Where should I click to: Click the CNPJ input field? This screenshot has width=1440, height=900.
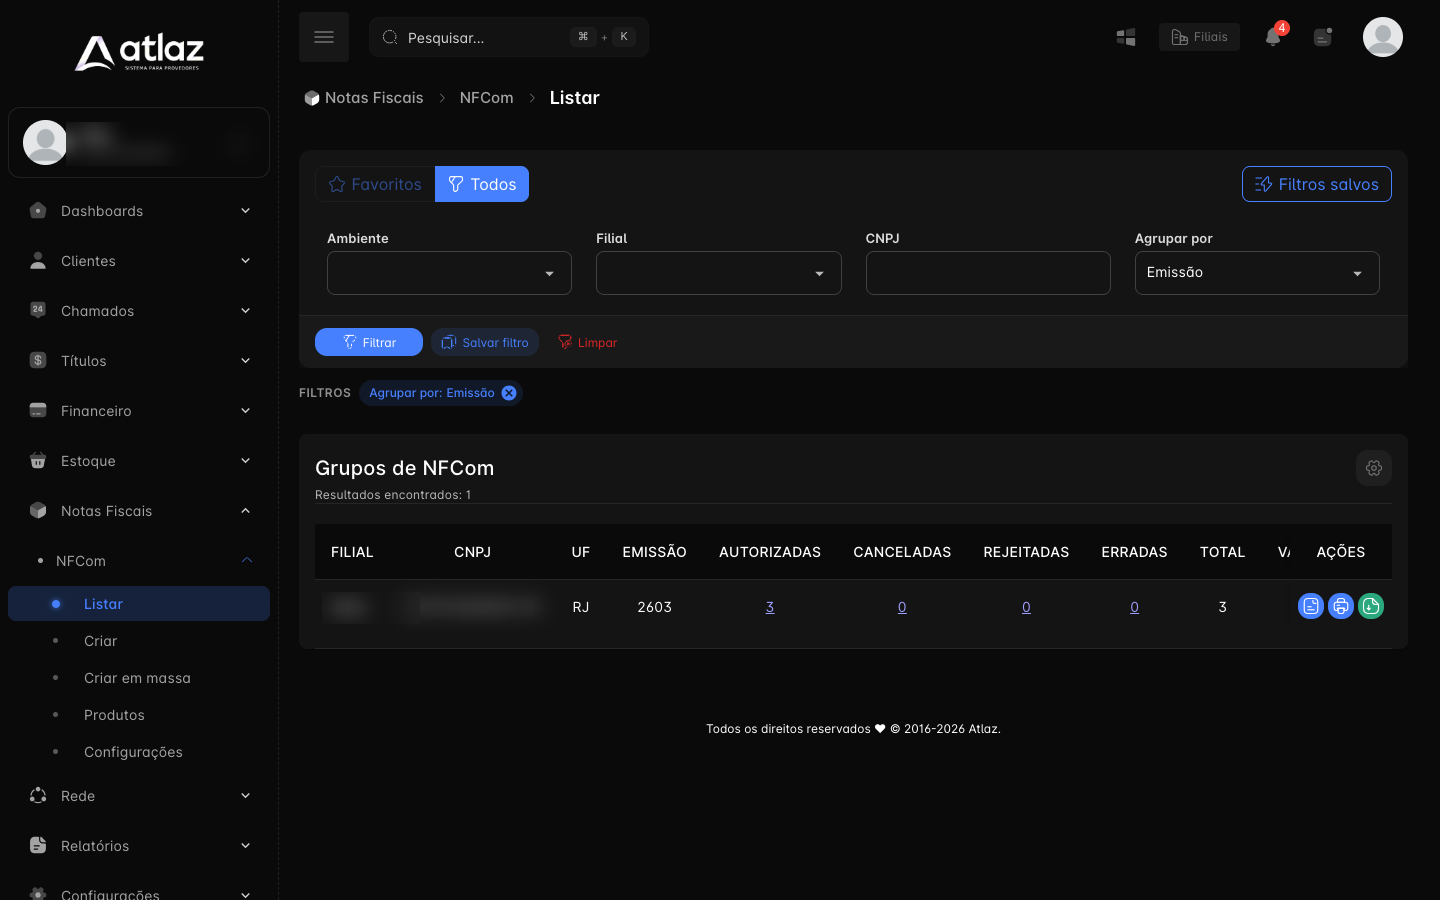[988, 273]
